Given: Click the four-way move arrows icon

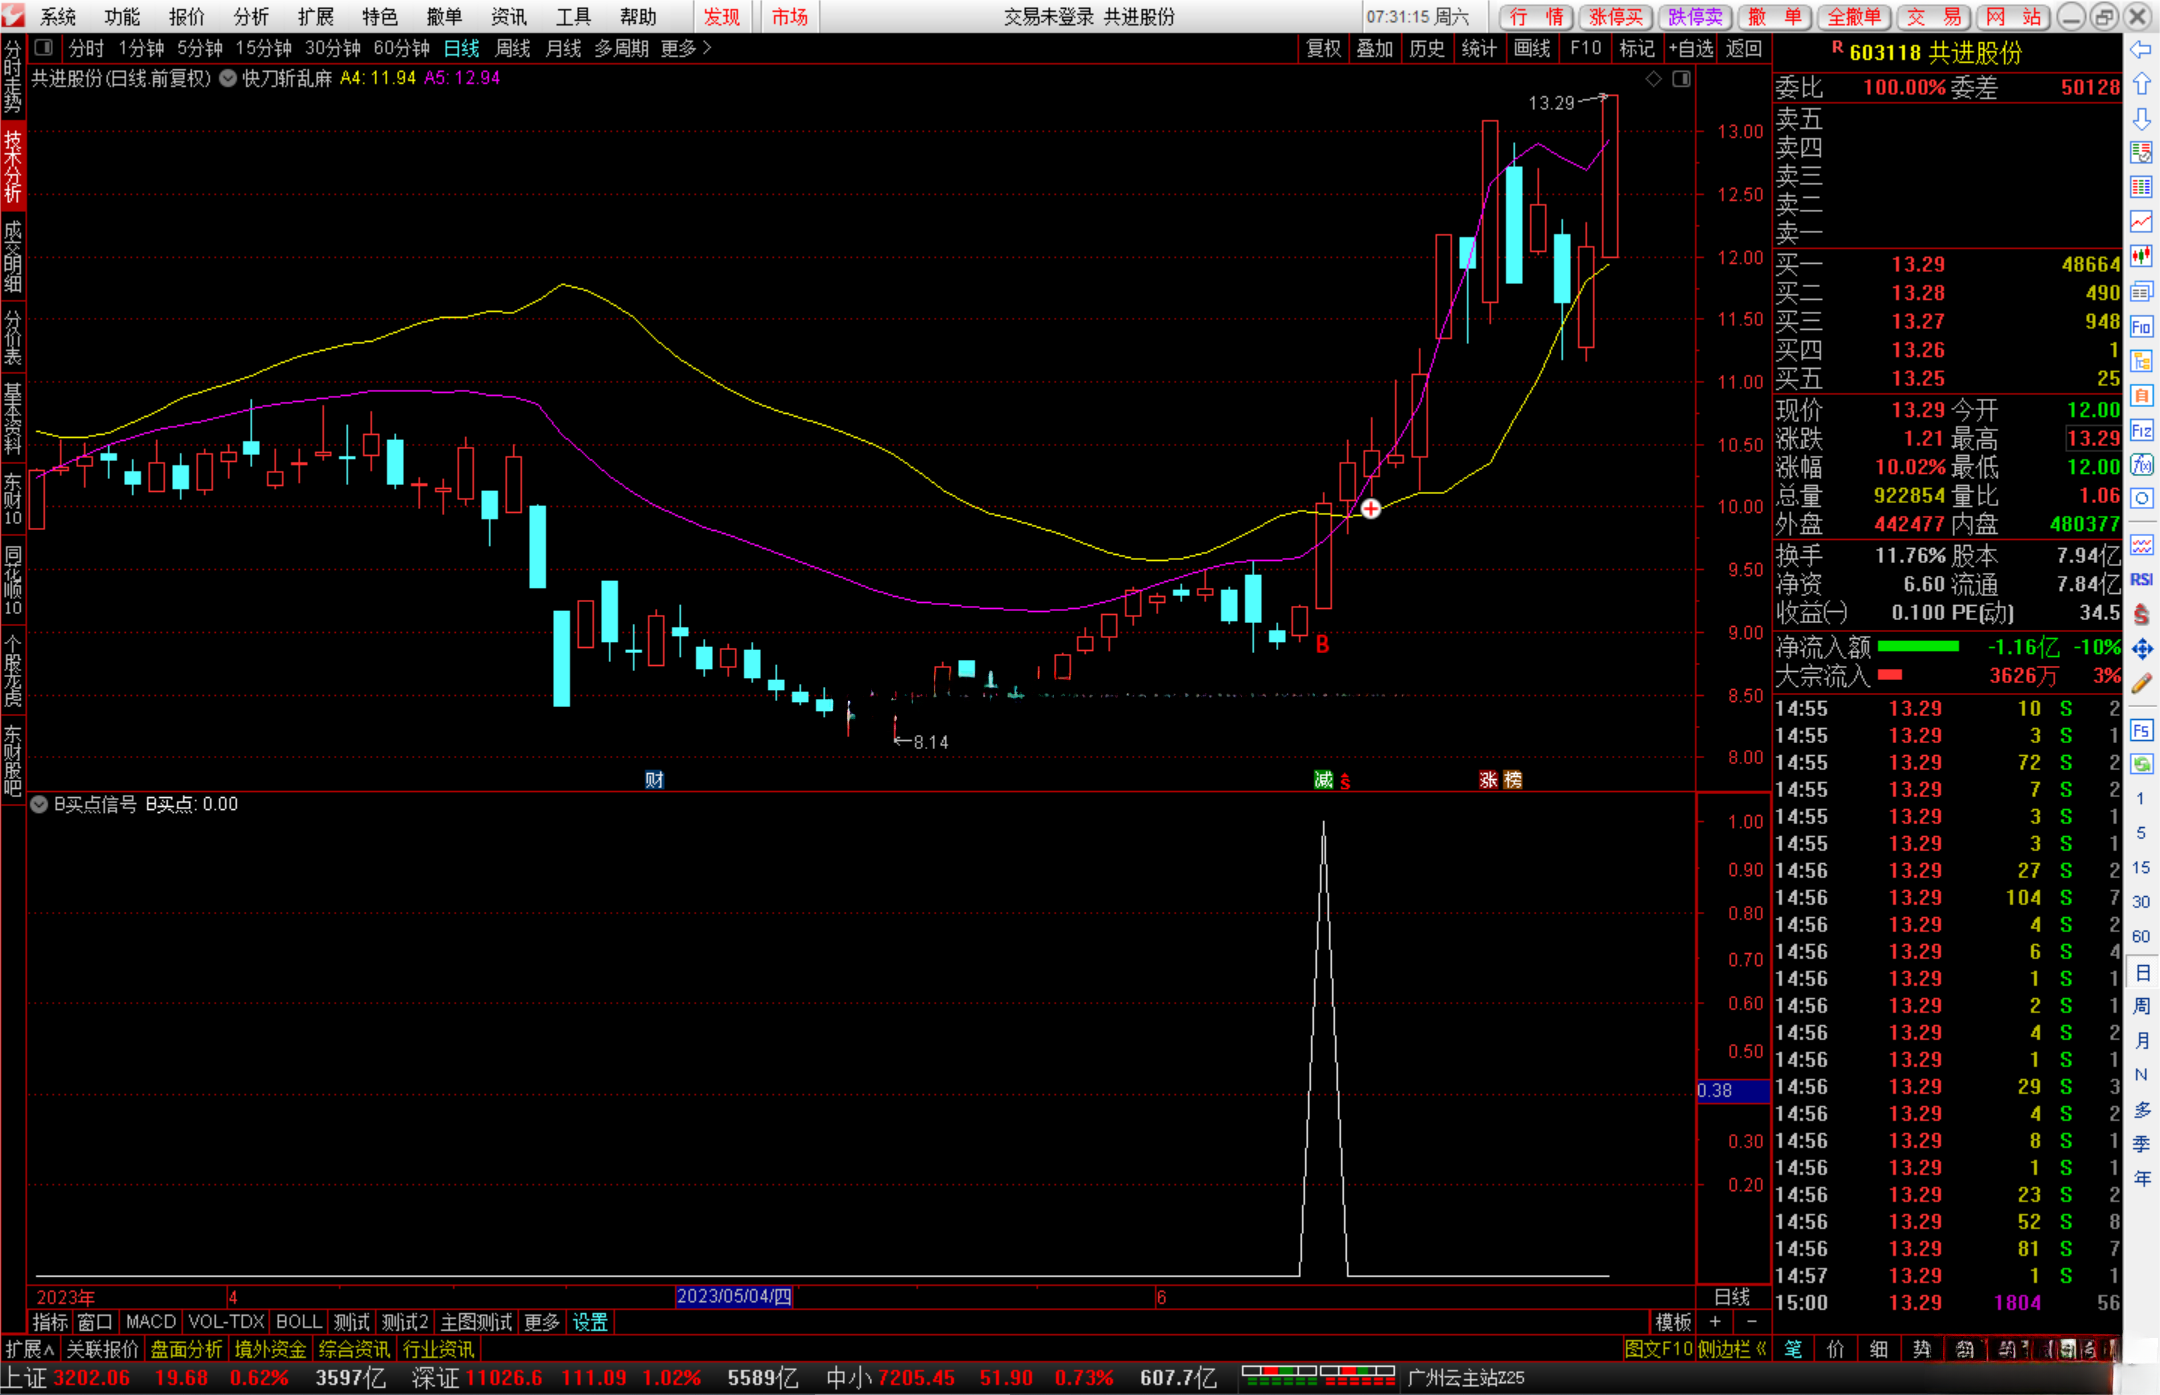Looking at the screenshot, I should point(2141,650).
